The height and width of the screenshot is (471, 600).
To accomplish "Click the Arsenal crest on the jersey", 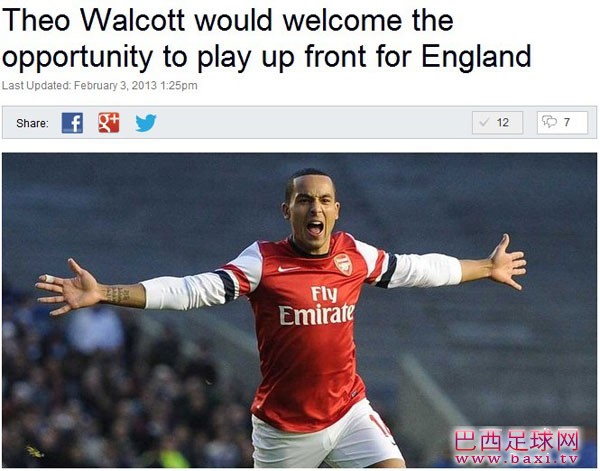I will point(343,264).
